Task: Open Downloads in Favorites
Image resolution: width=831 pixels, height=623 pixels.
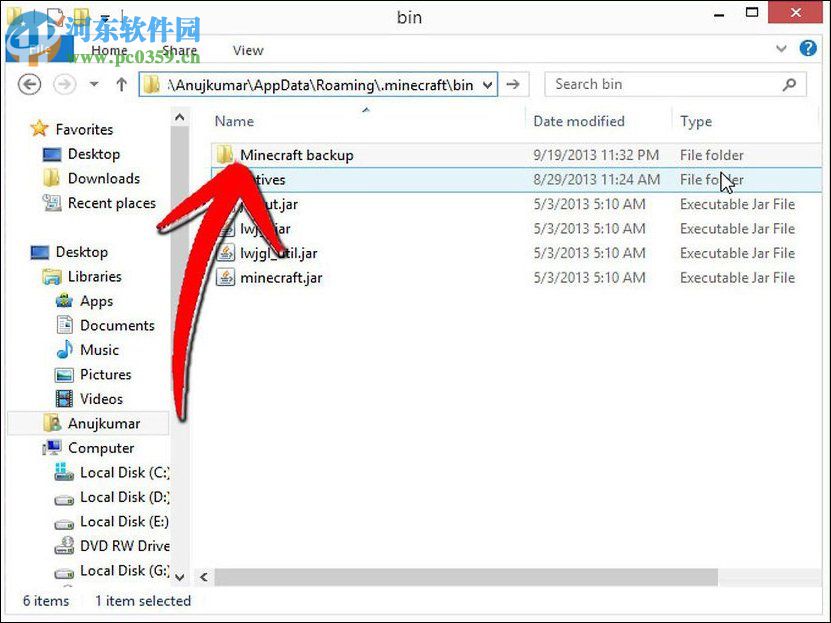Action: tap(104, 179)
